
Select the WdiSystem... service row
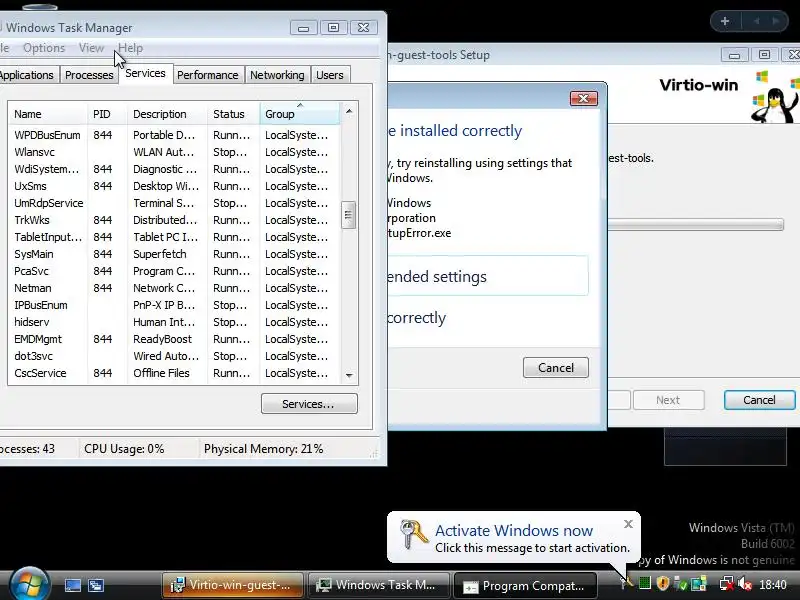click(173, 169)
